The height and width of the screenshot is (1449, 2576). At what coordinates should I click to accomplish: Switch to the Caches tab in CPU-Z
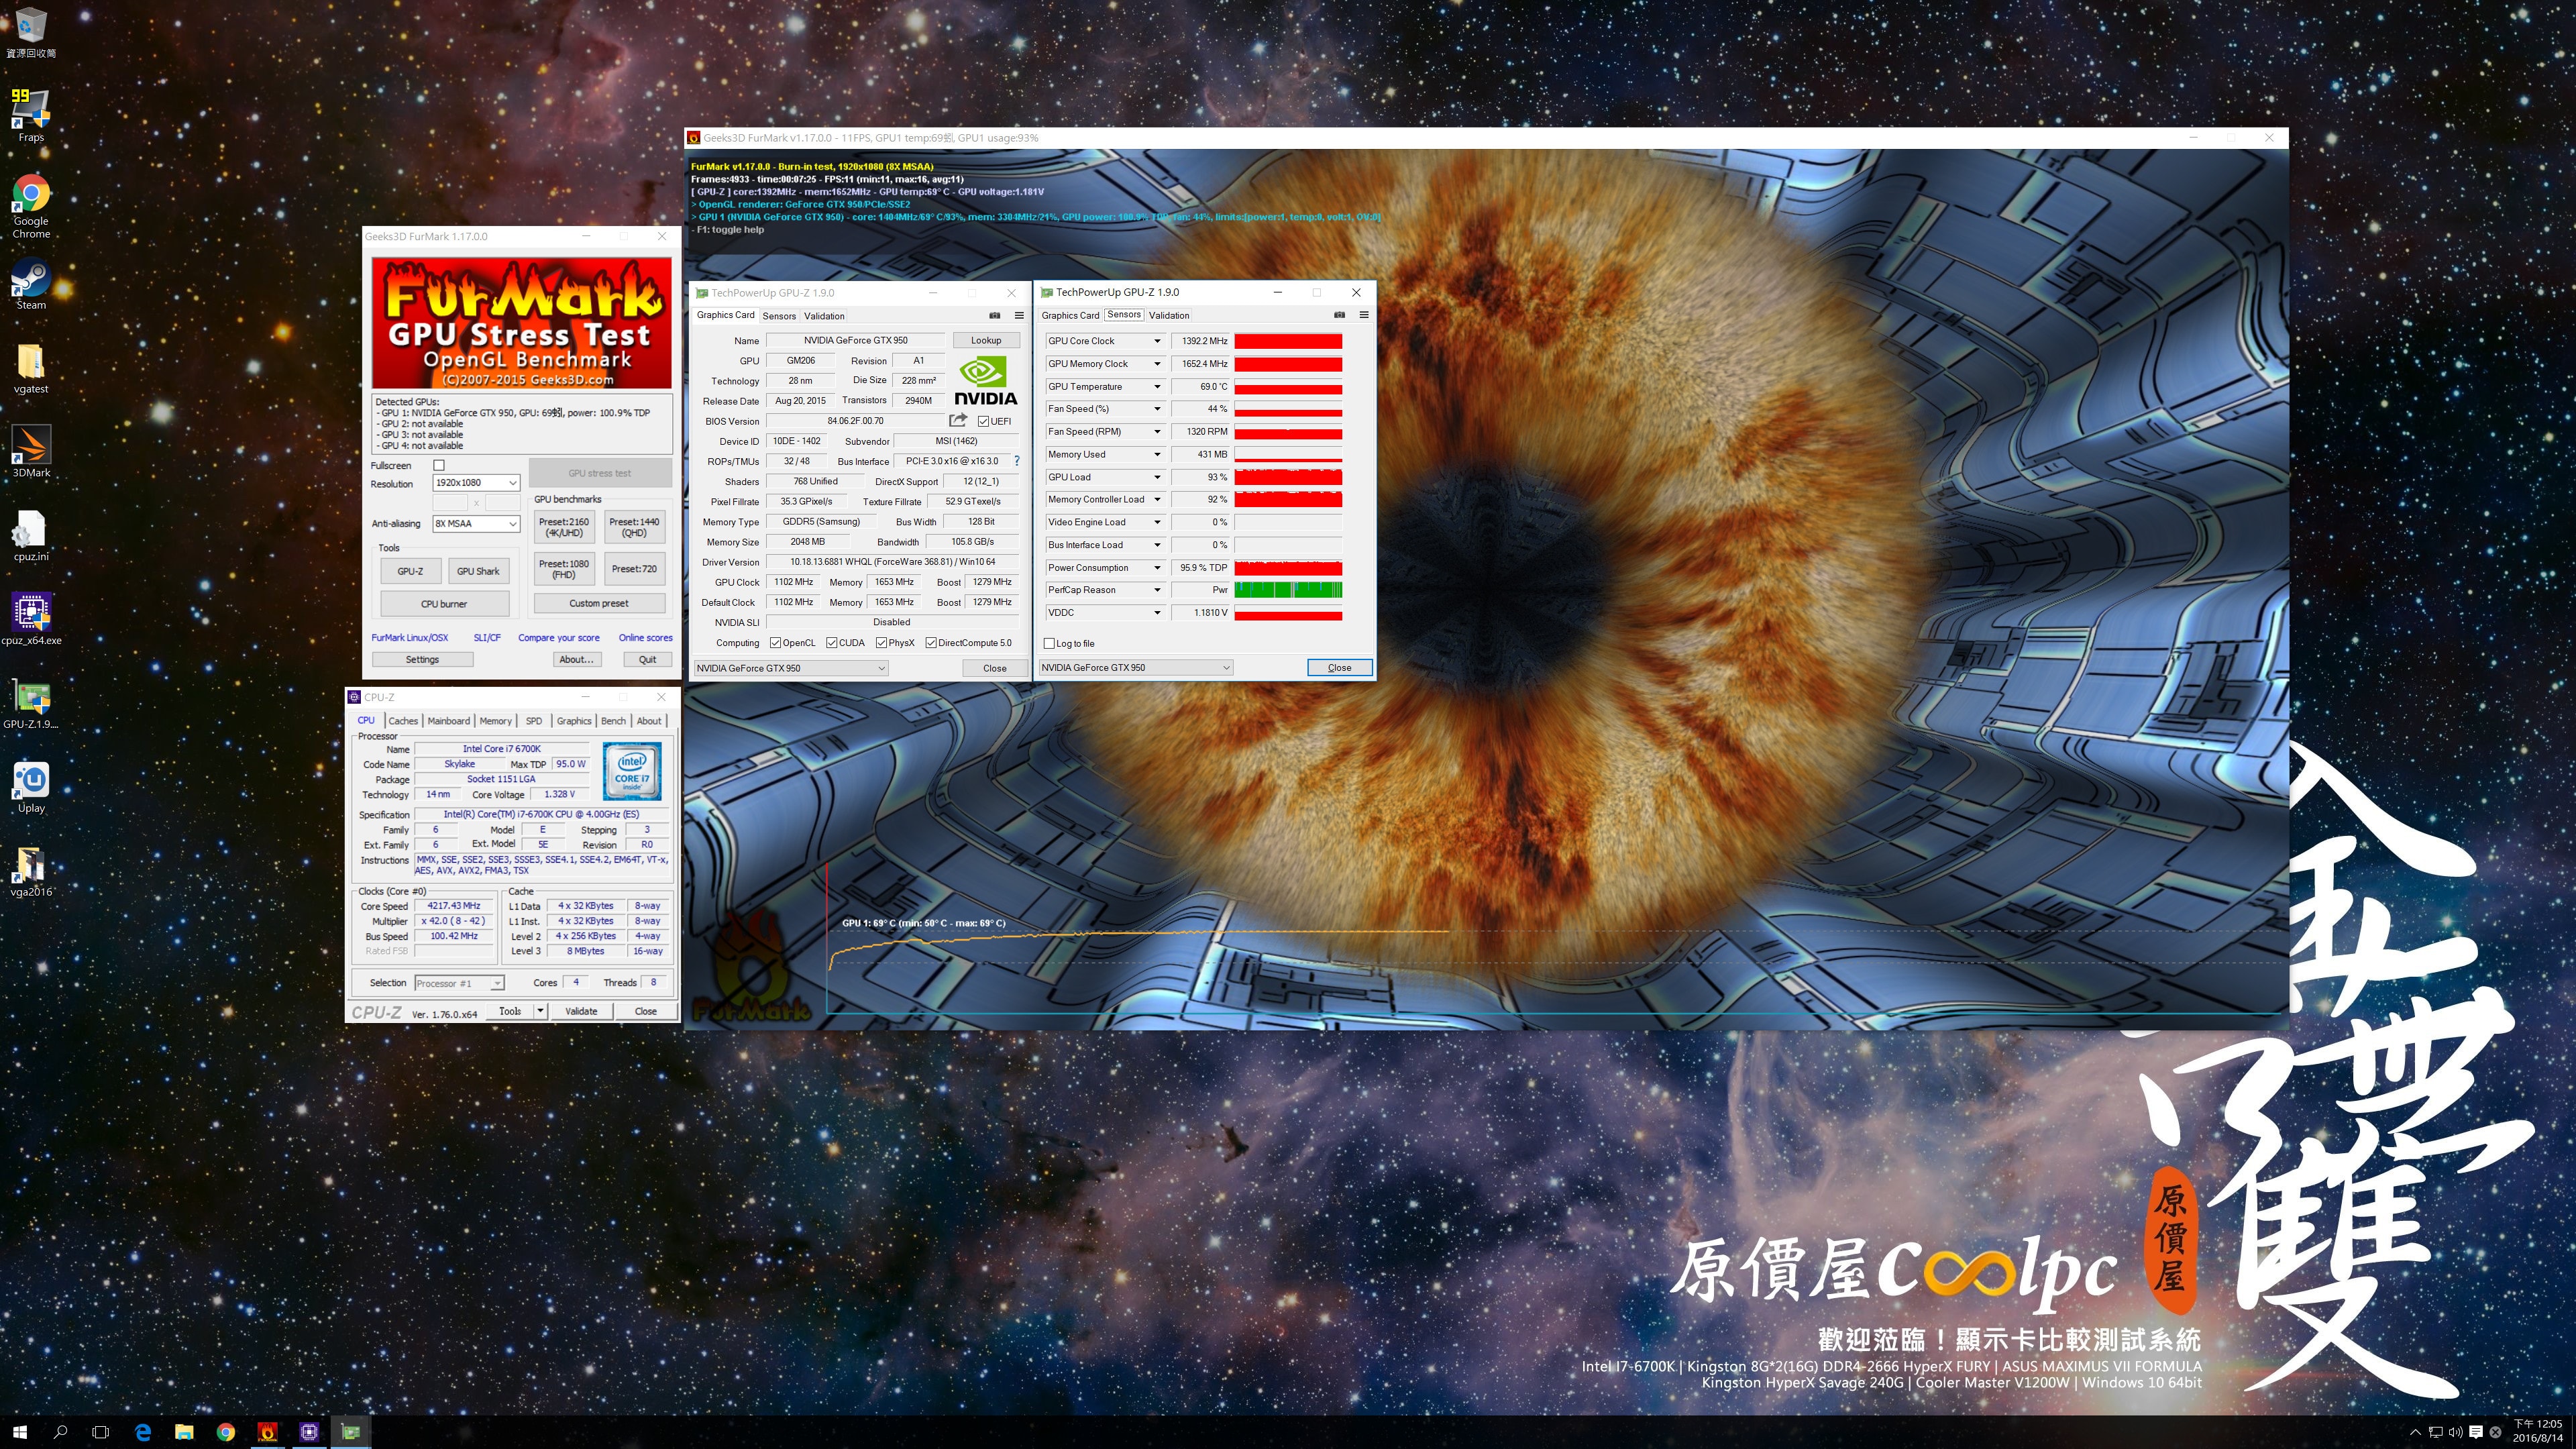click(403, 720)
